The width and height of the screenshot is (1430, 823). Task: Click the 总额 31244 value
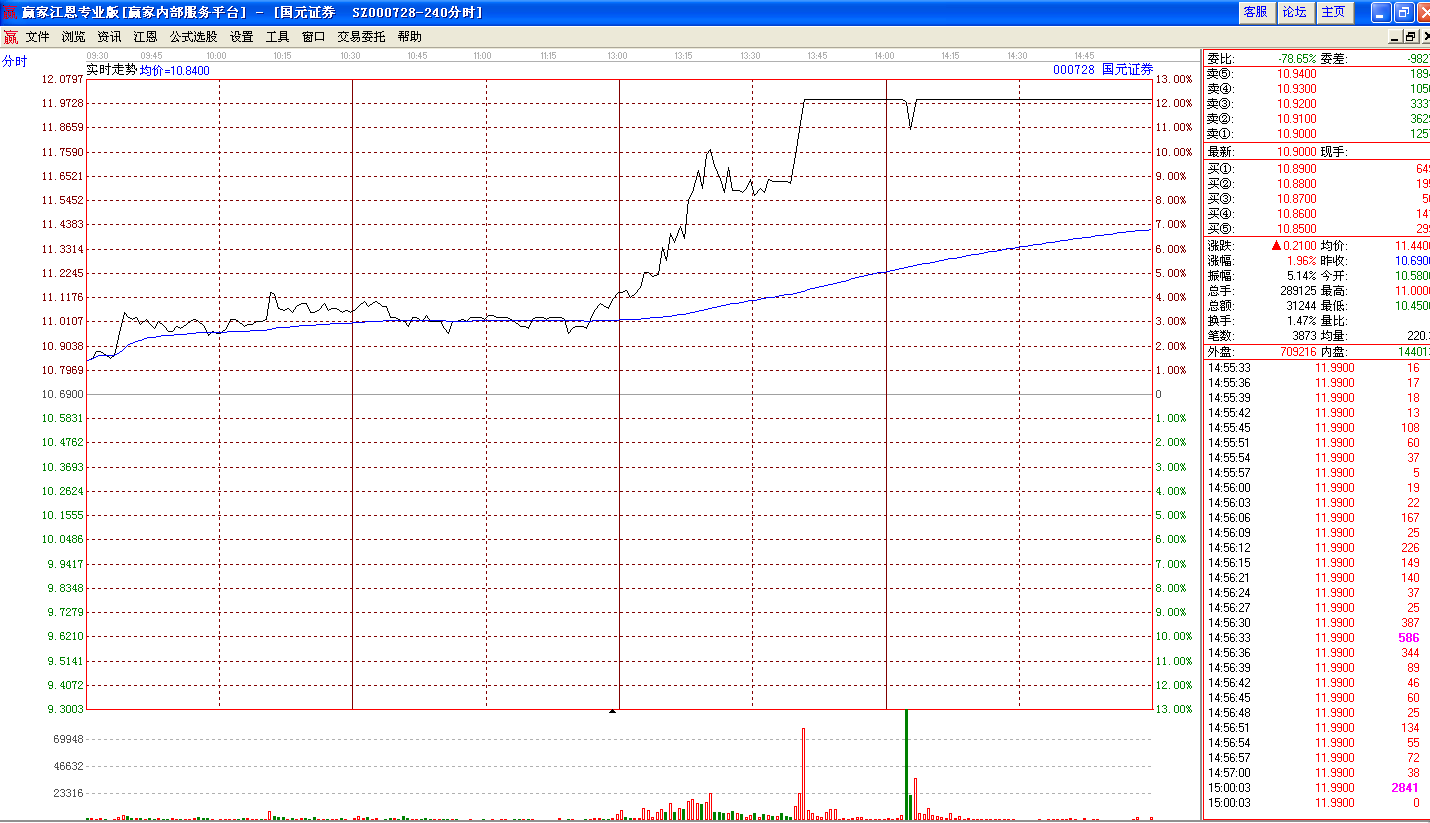[1301, 306]
